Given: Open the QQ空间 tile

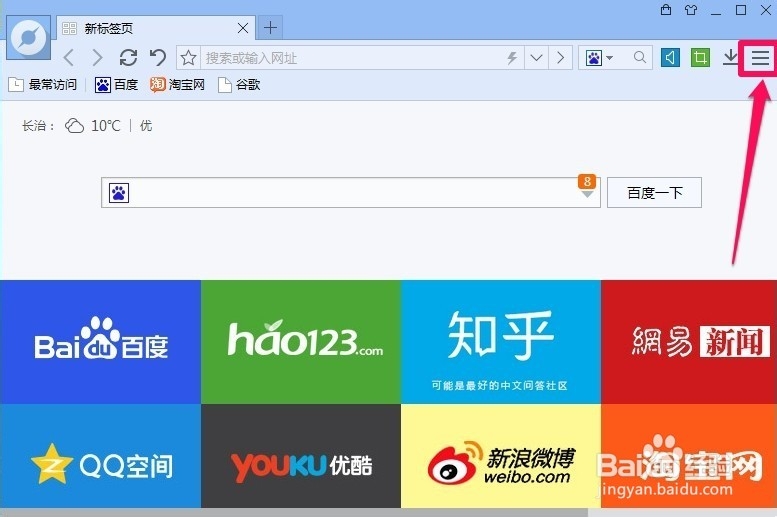Looking at the screenshot, I should (101, 456).
